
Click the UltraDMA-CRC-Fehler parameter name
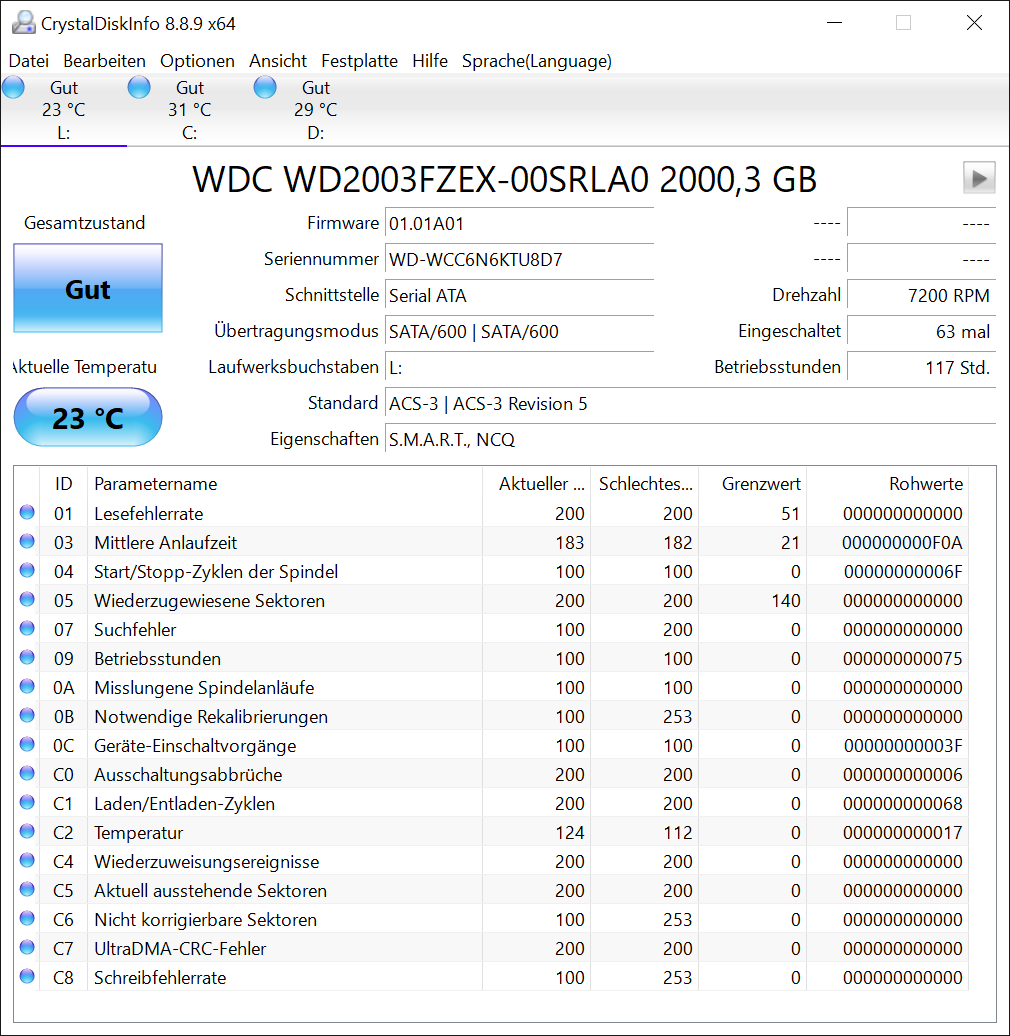180,949
